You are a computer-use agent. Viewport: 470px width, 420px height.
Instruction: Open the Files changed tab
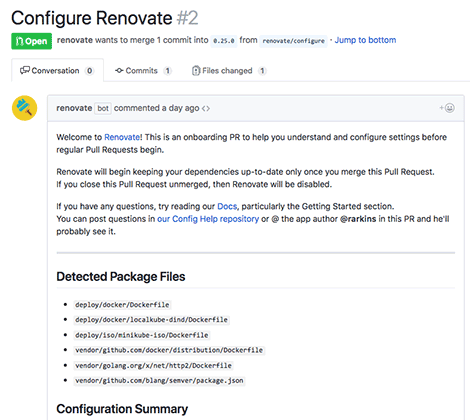[x=229, y=70]
